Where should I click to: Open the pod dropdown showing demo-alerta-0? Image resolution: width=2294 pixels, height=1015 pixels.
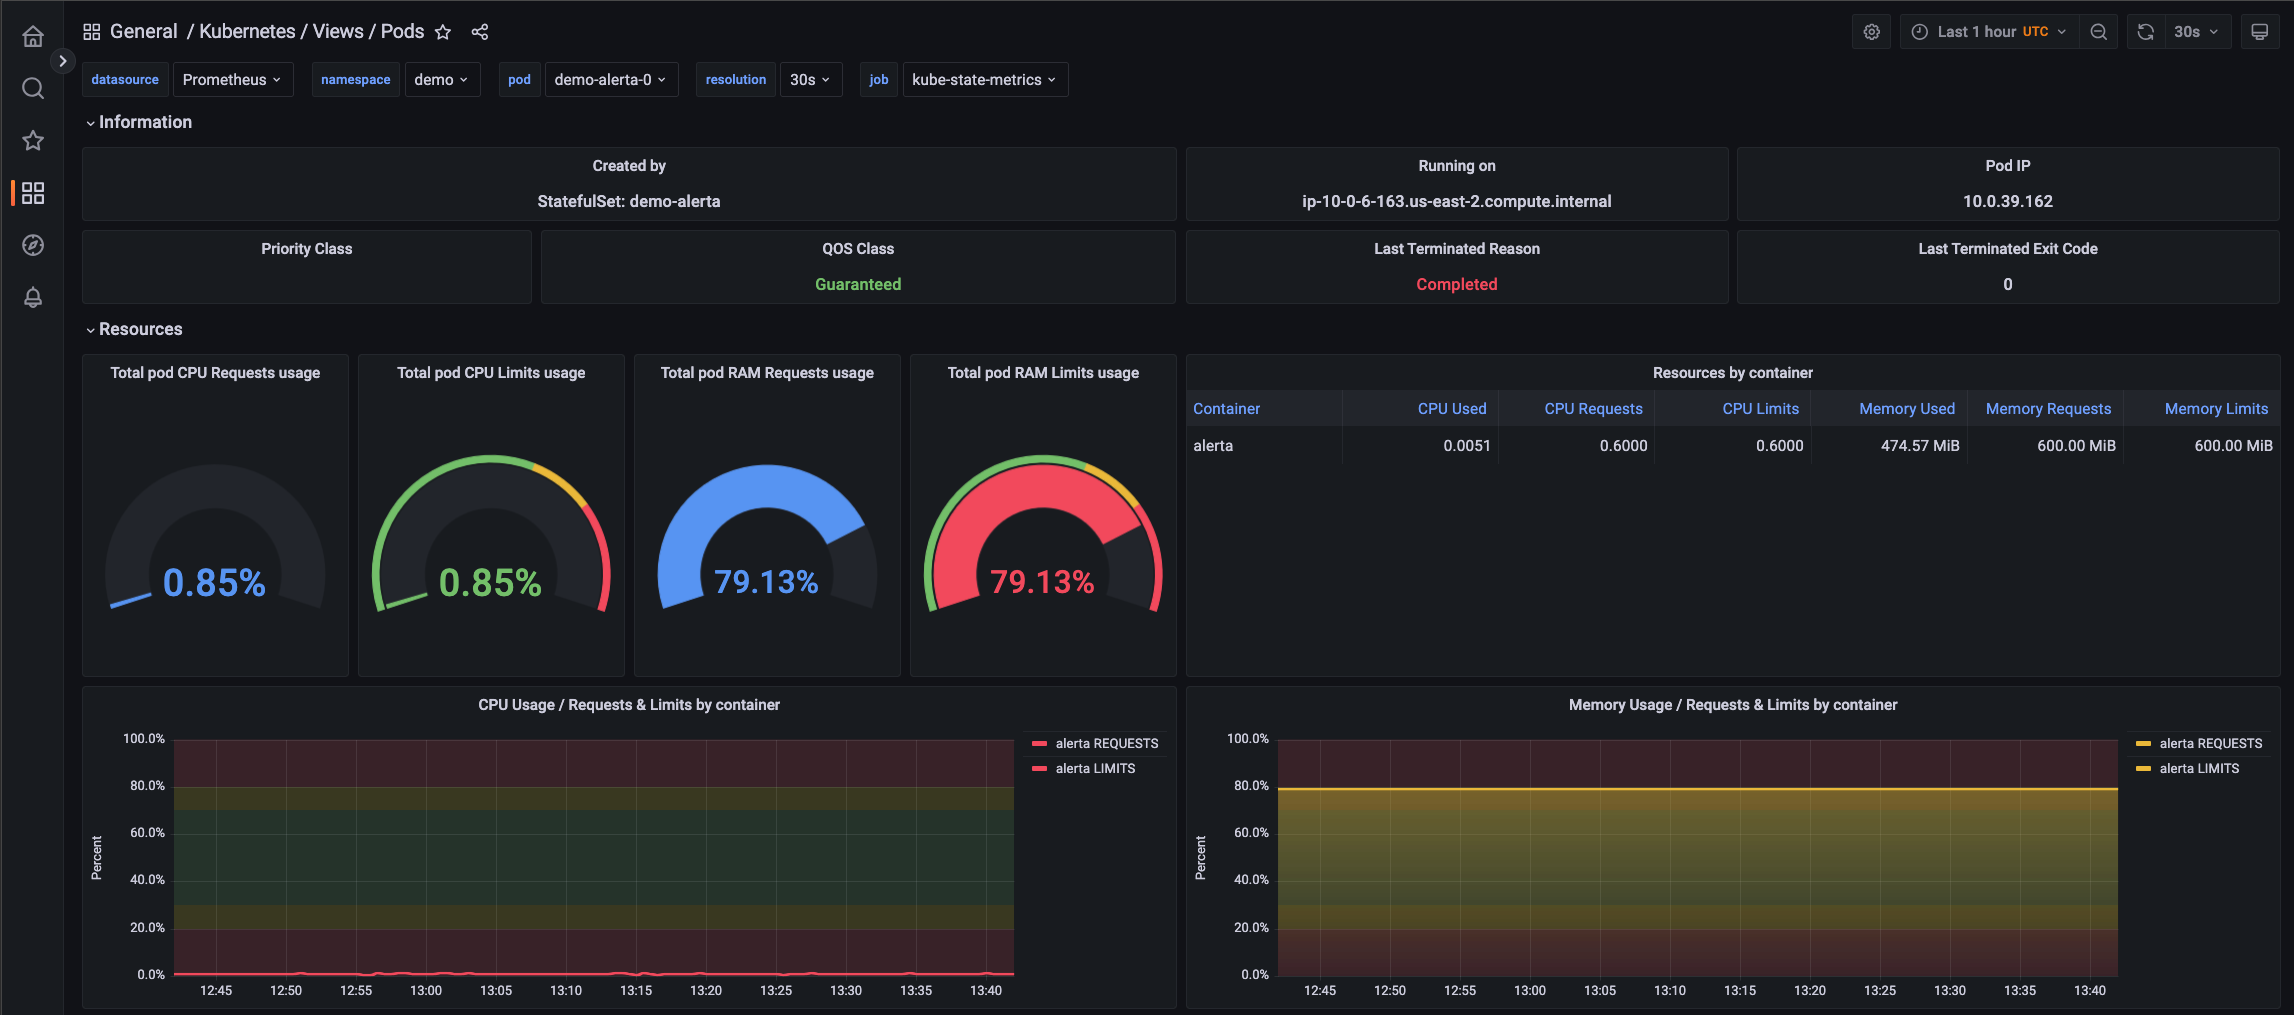(610, 80)
